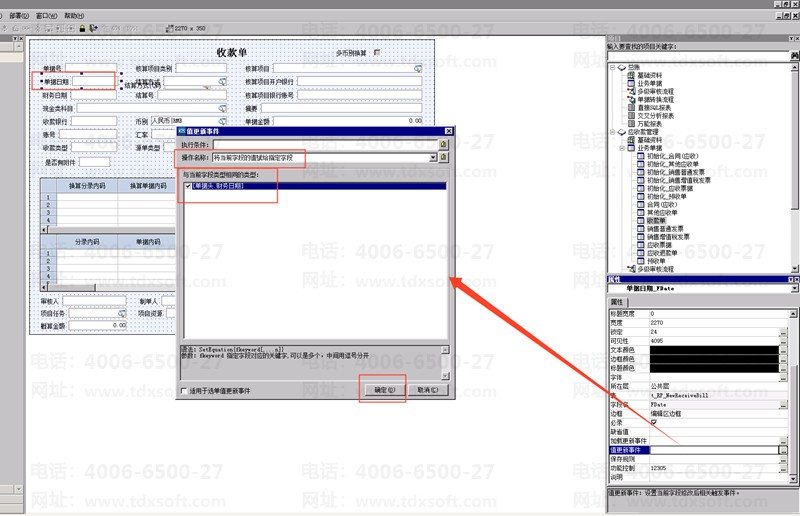Enable the 适用于选单值更新事件 checkbox
800x516 pixels.
(183, 390)
